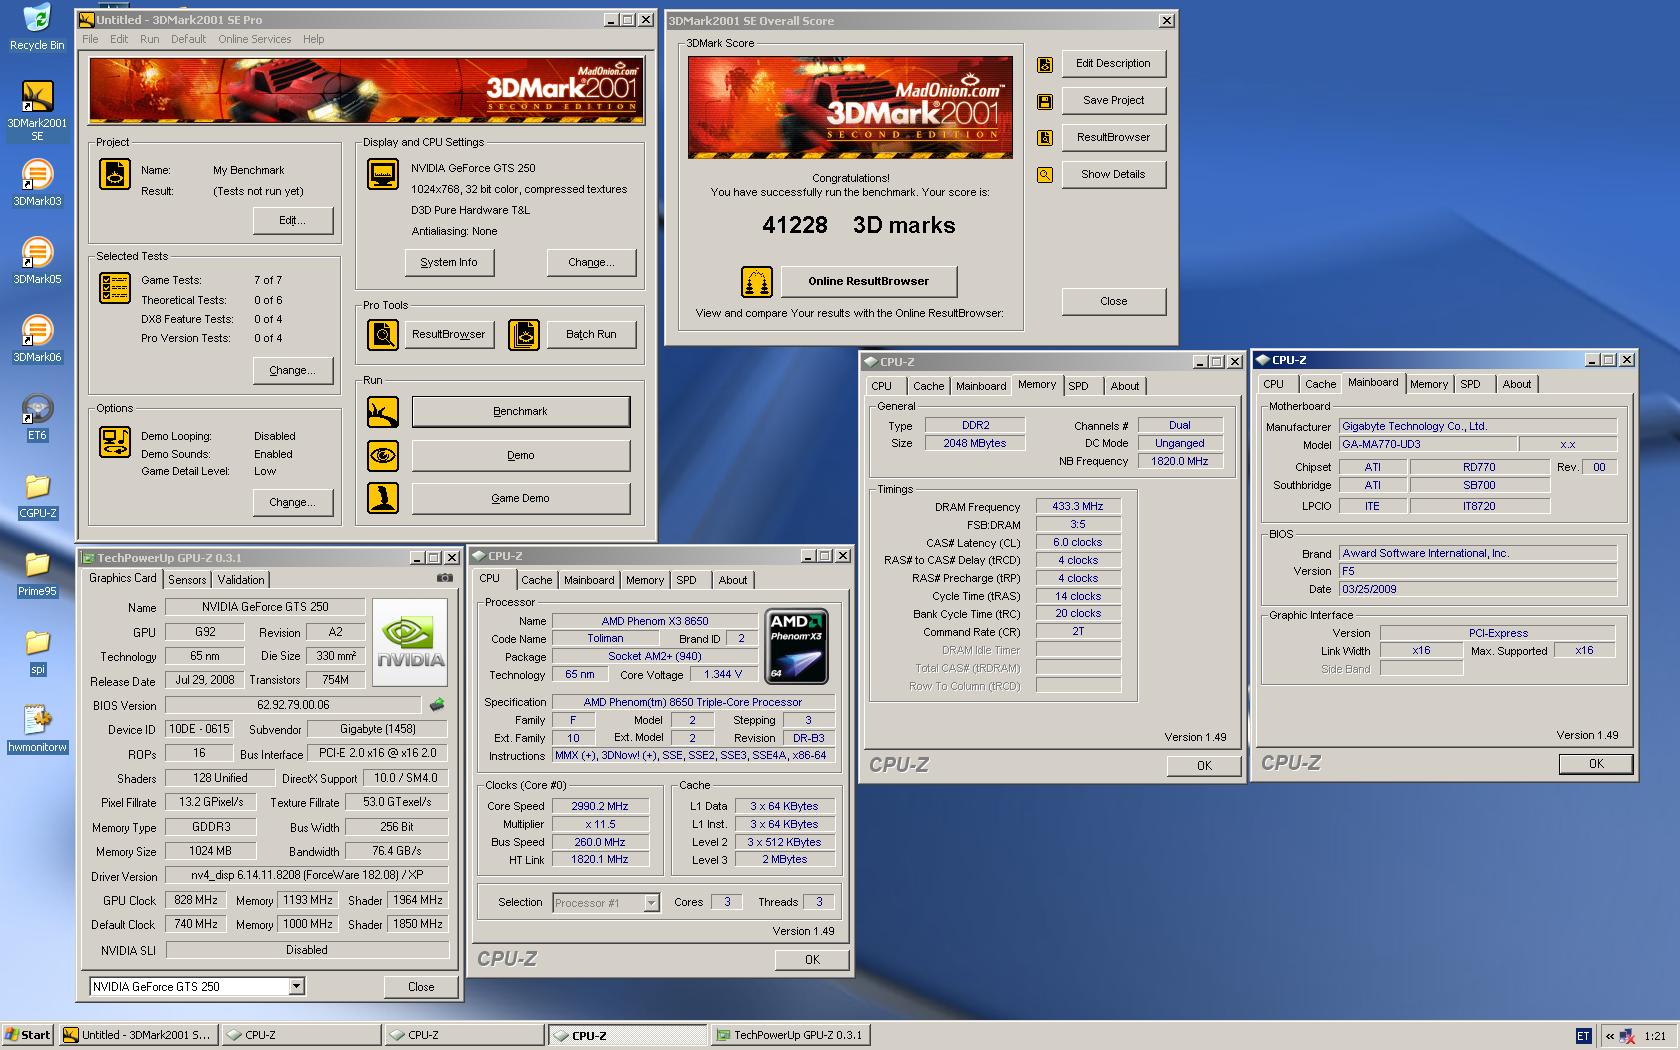Viewport: 1680px width, 1050px height.
Task: Switch to TechPowerUp GPU-Z taskbar item
Action: (x=790, y=1035)
